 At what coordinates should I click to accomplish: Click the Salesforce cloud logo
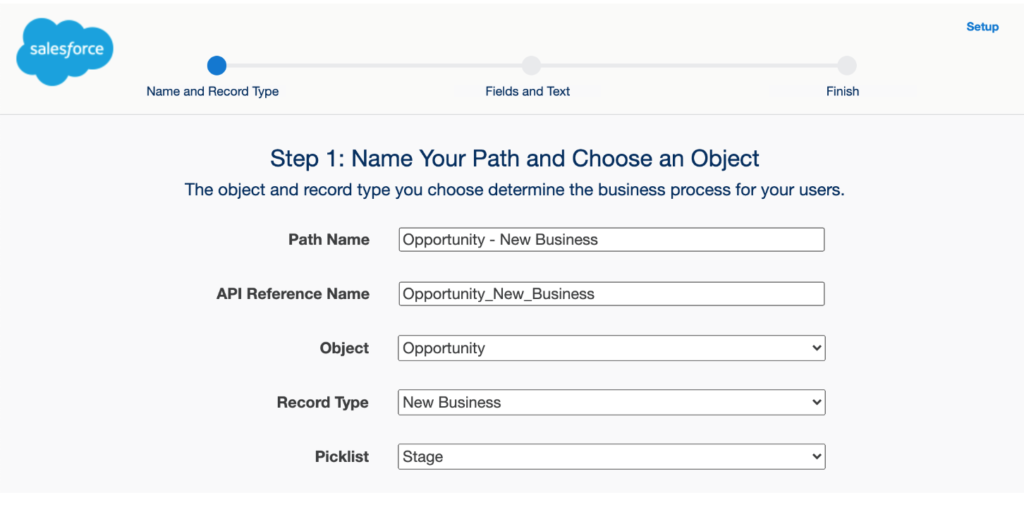point(65,51)
